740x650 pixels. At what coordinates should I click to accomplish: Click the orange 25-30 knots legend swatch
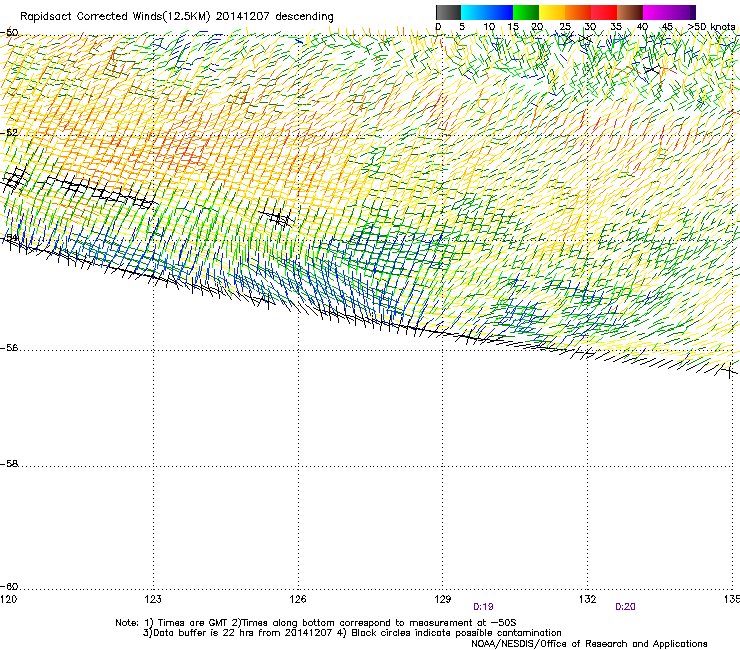578,12
